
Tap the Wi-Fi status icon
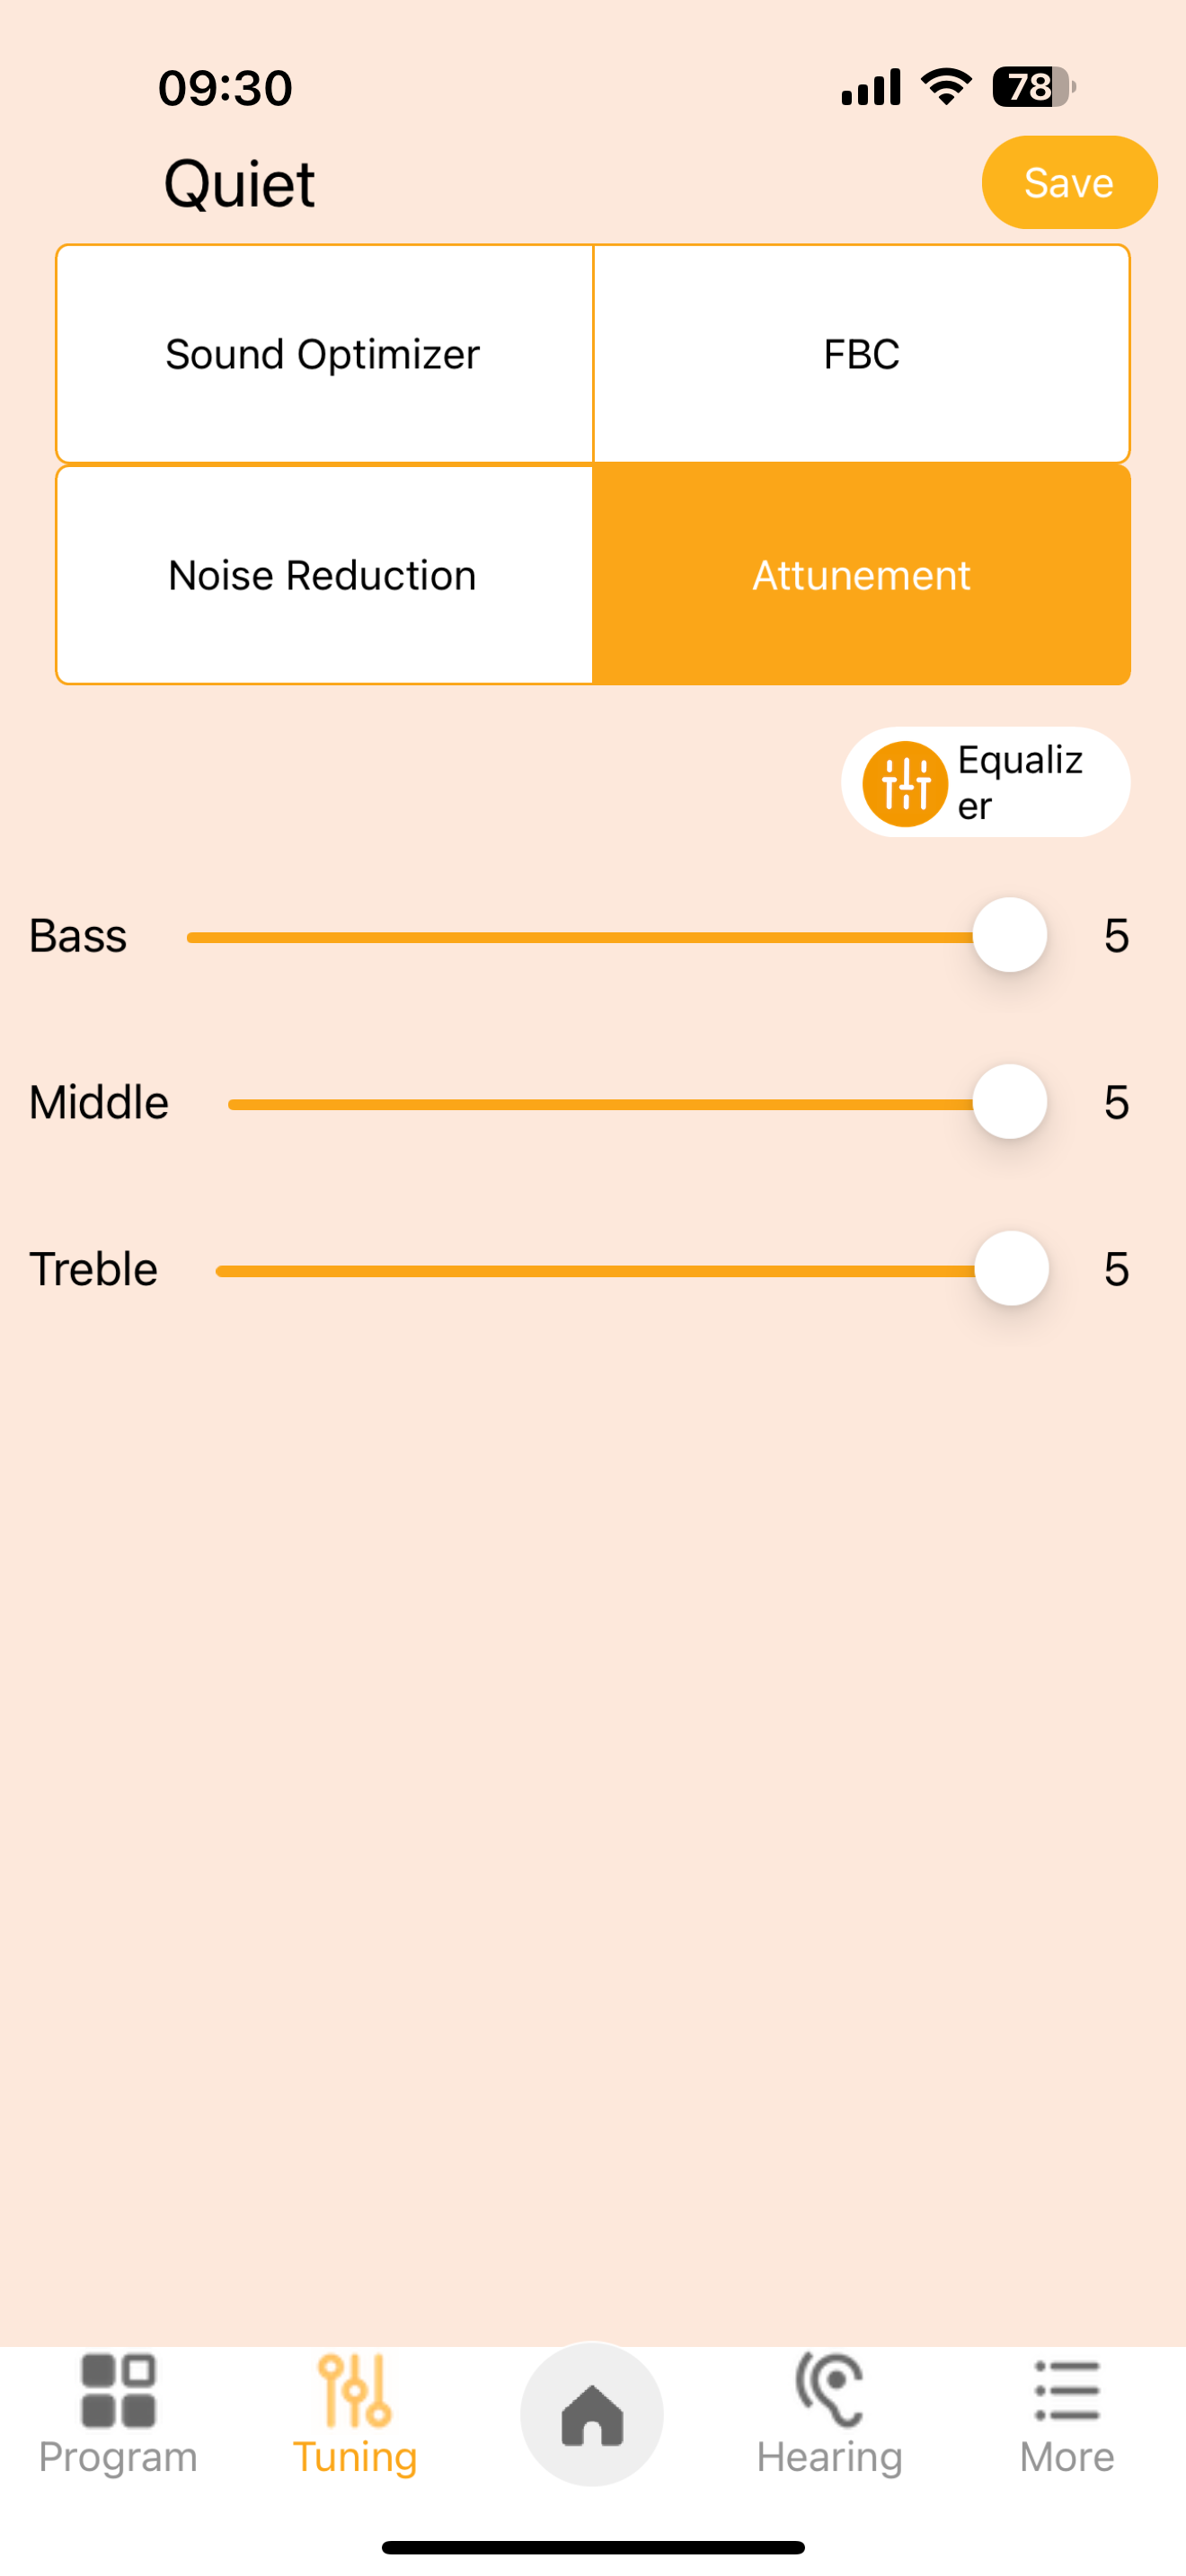pyautogui.click(x=947, y=87)
